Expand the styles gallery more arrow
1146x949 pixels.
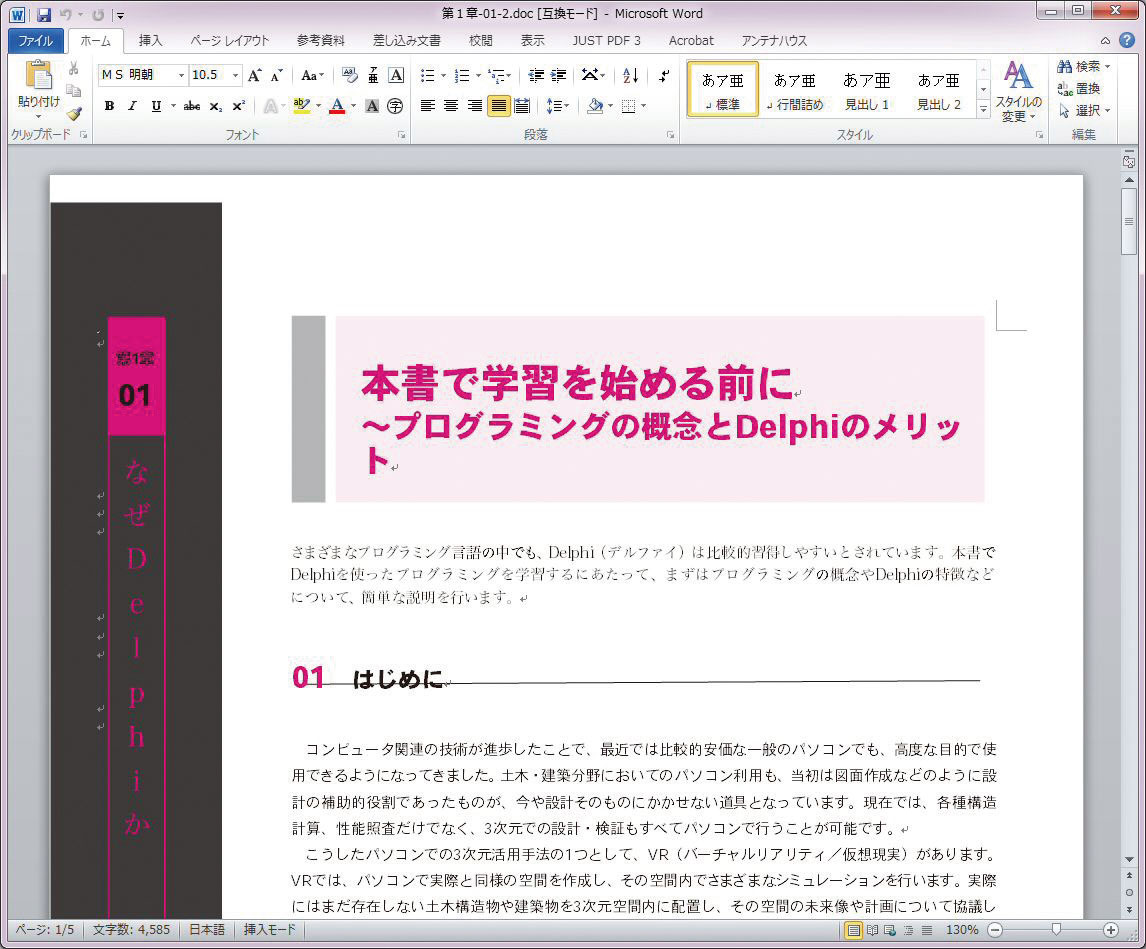pyautogui.click(x=983, y=109)
